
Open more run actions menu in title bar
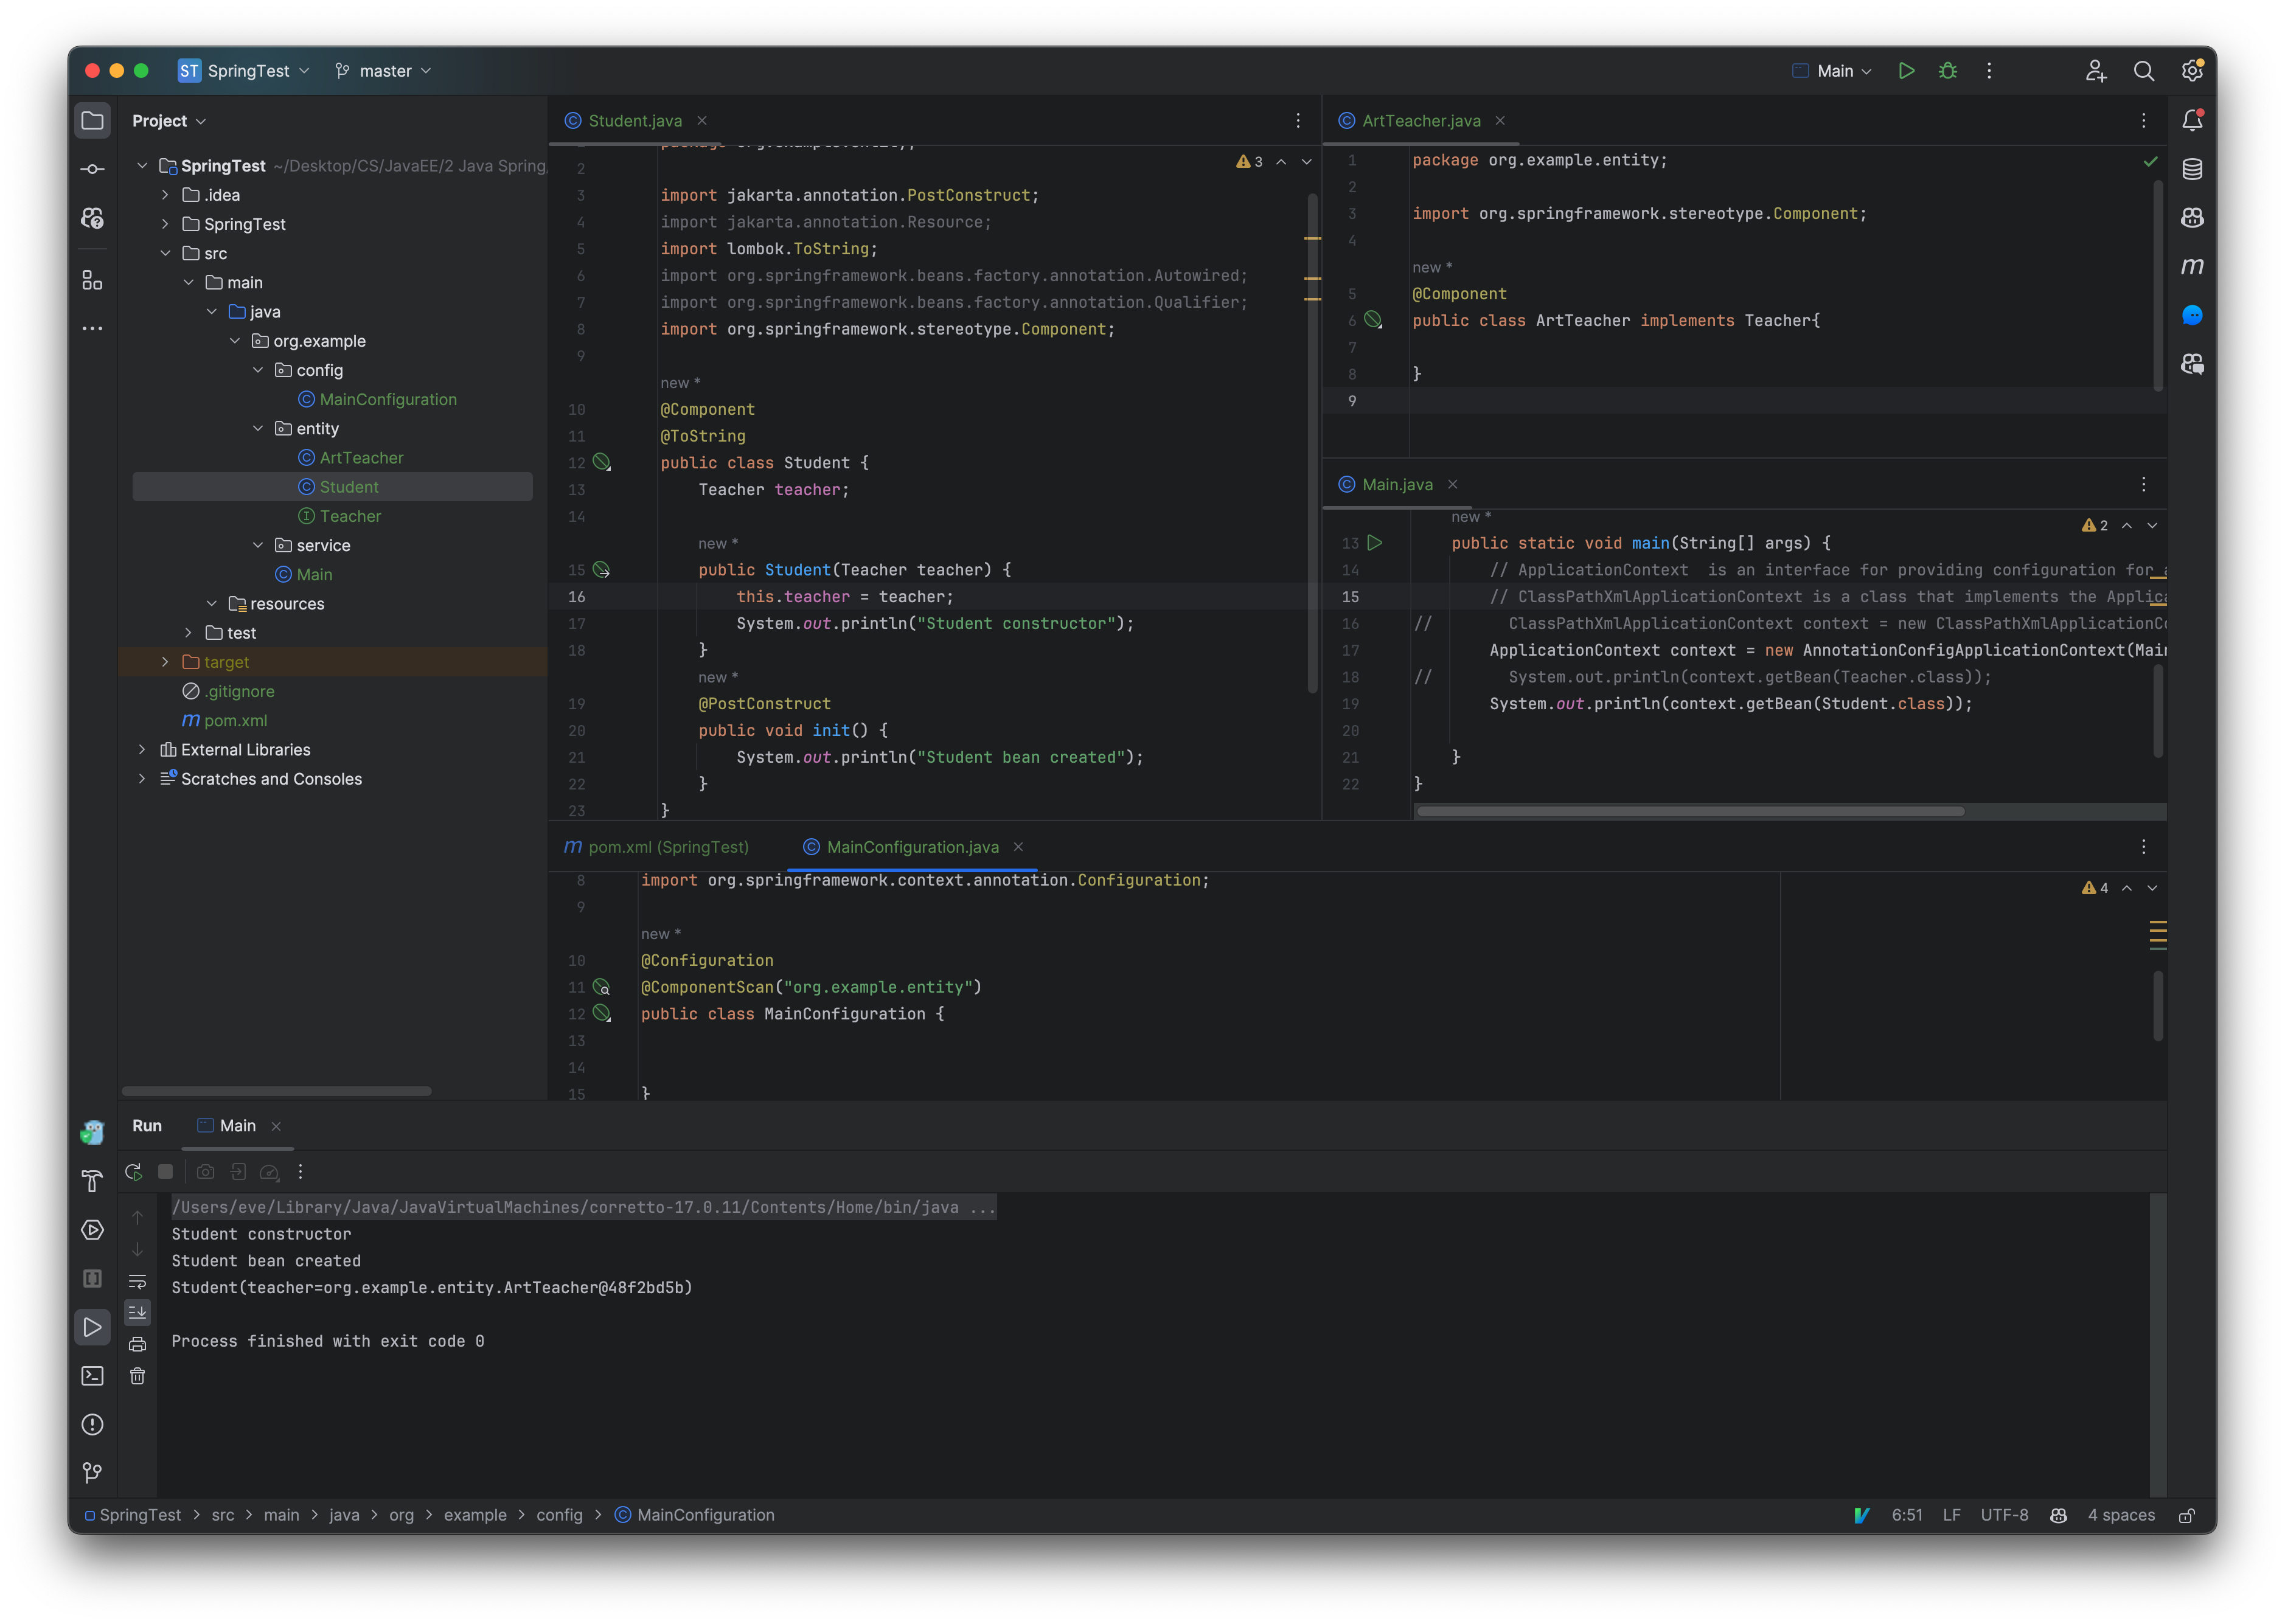pyautogui.click(x=1988, y=71)
